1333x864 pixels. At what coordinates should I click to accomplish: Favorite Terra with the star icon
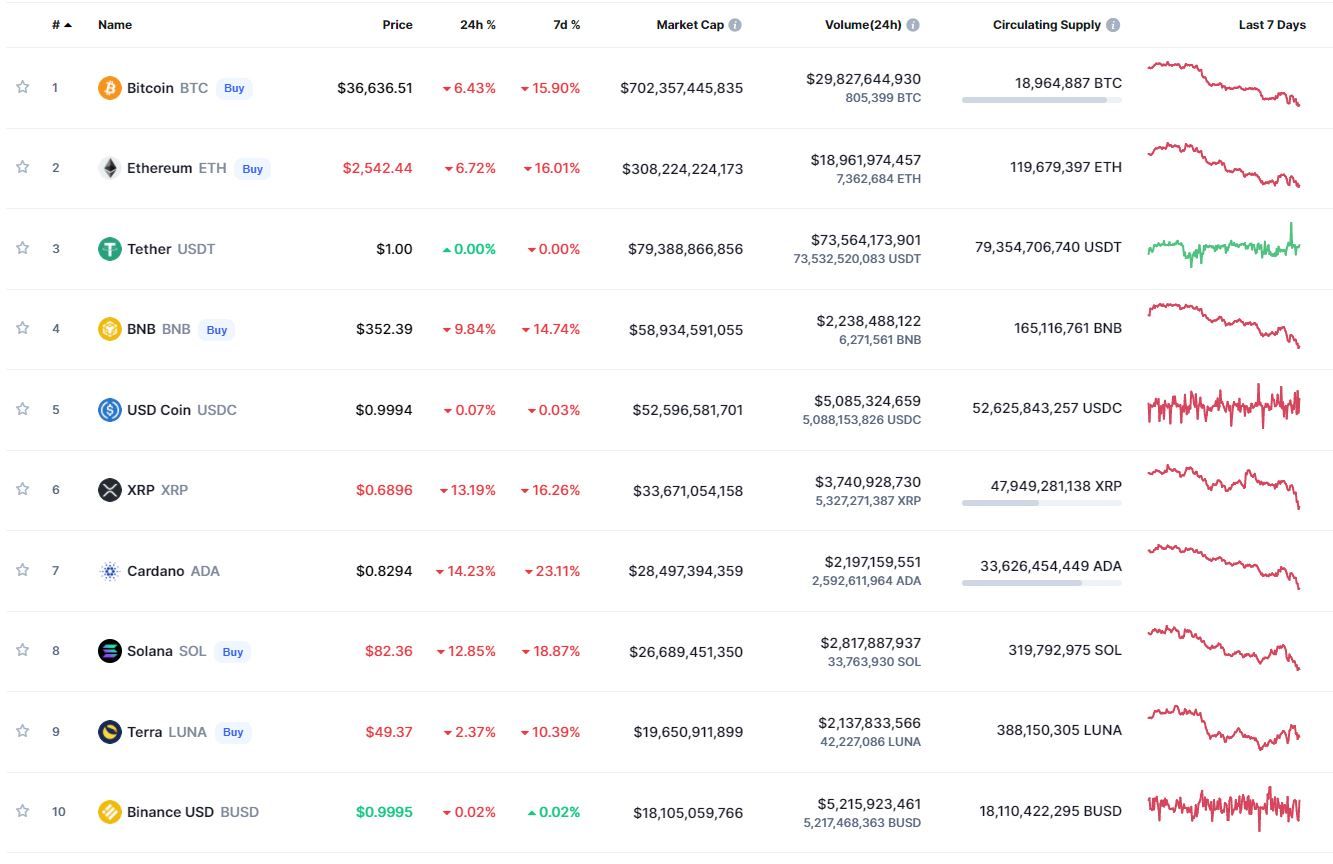click(22, 731)
